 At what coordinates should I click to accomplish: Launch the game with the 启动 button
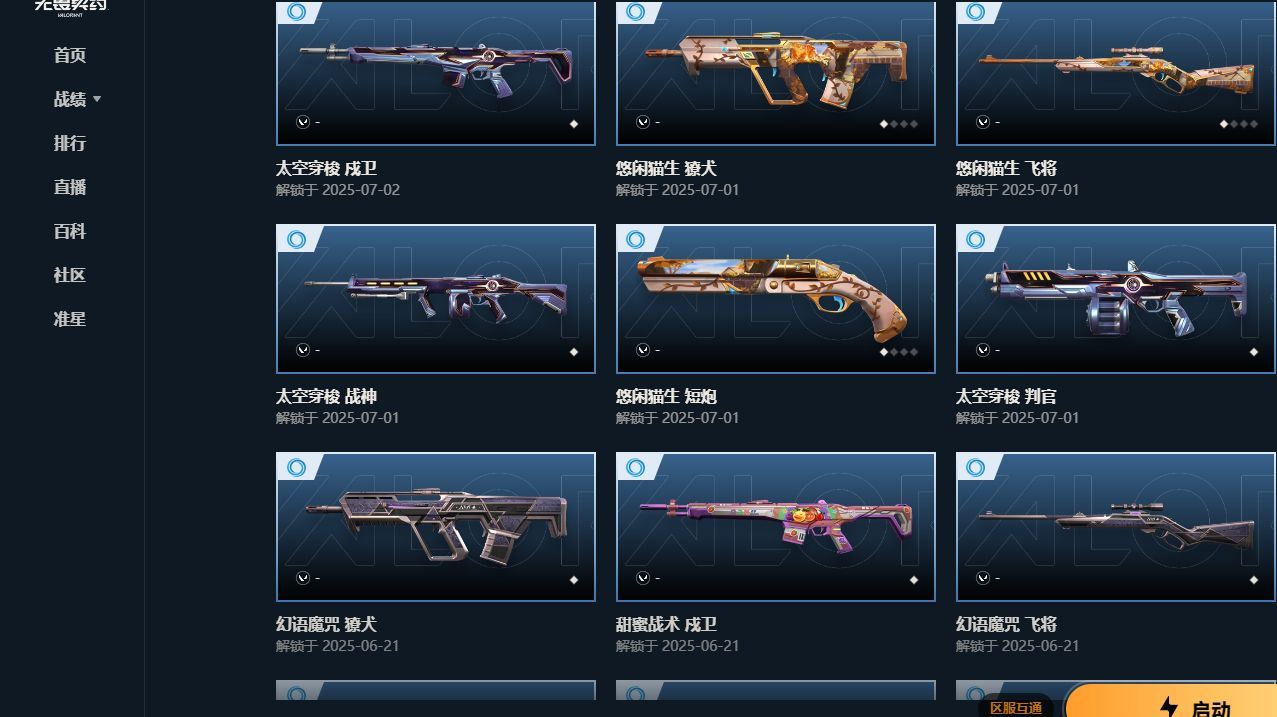point(1171,700)
